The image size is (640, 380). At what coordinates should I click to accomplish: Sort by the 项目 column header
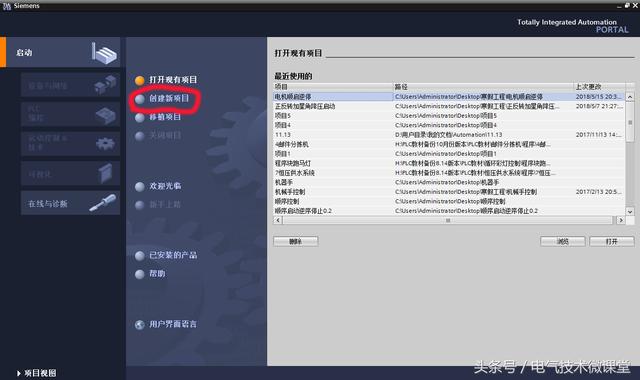[x=333, y=87]
